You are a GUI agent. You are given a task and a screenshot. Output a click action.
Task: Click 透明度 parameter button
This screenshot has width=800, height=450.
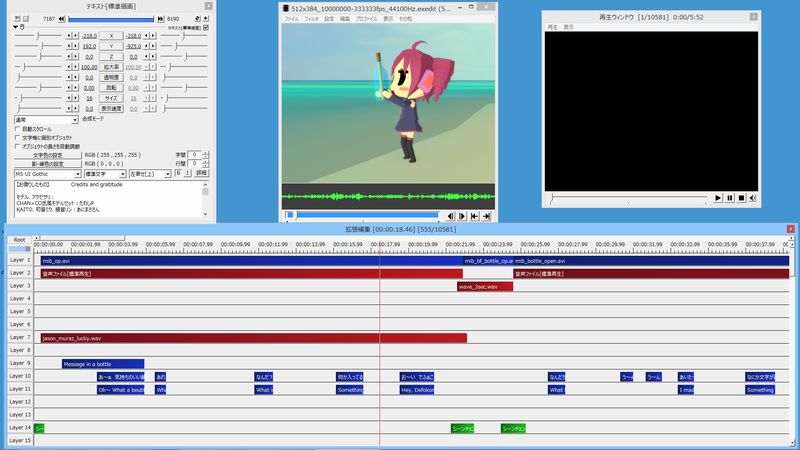tap(111, 78)
